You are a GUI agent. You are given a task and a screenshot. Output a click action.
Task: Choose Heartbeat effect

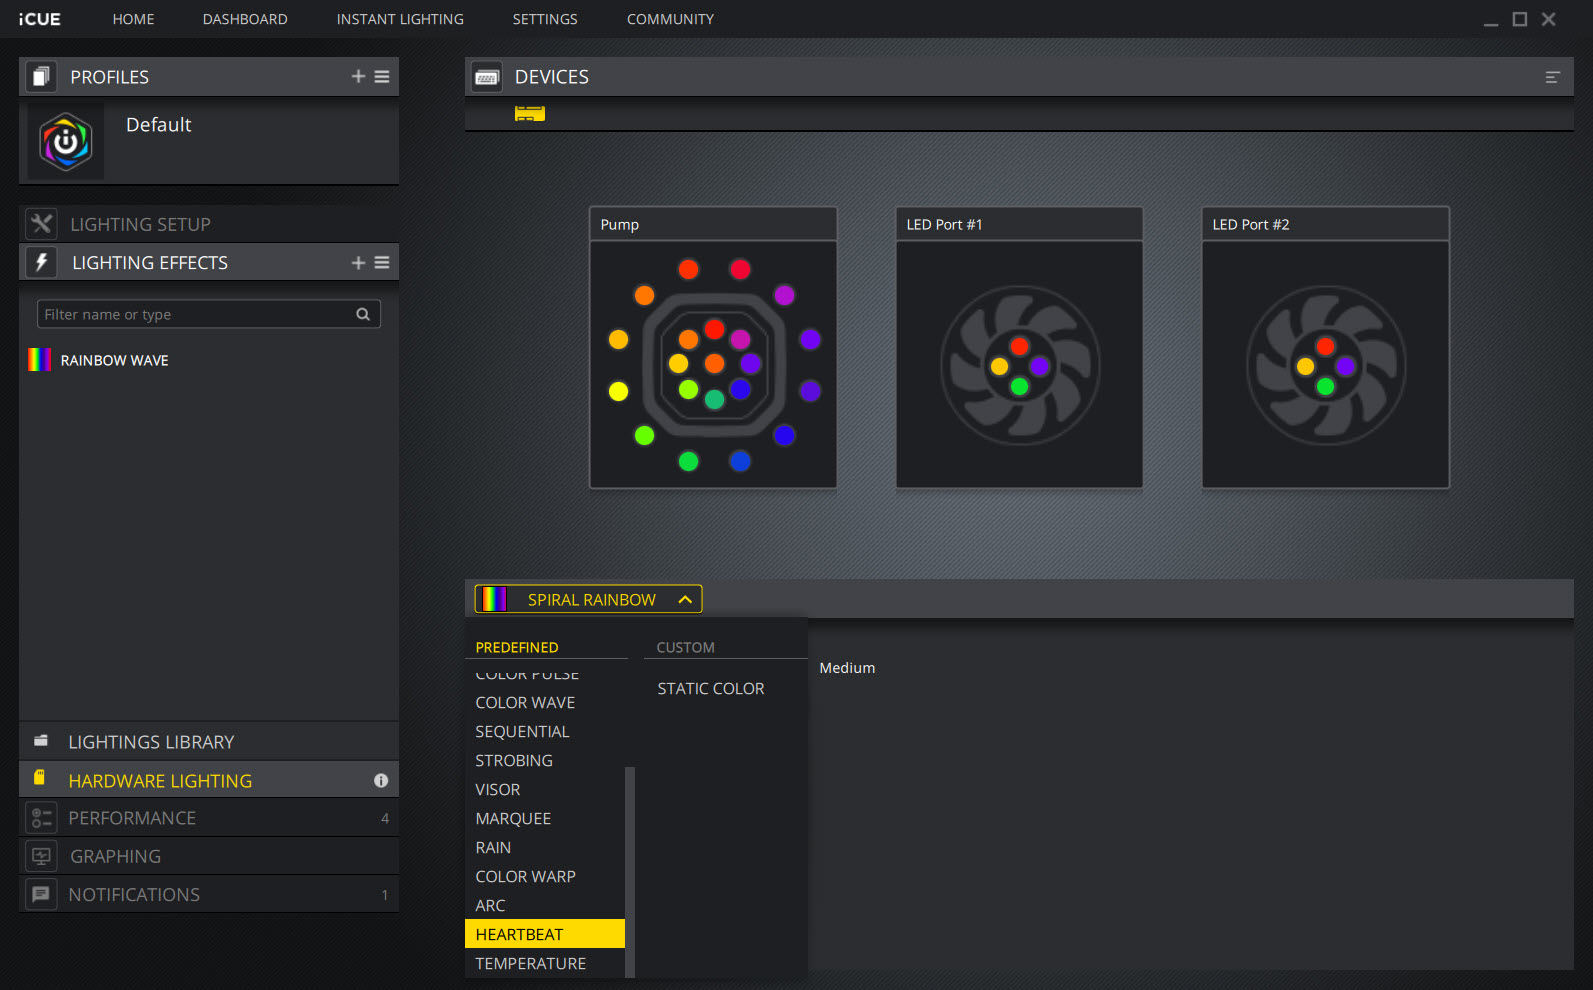(545, 934)
